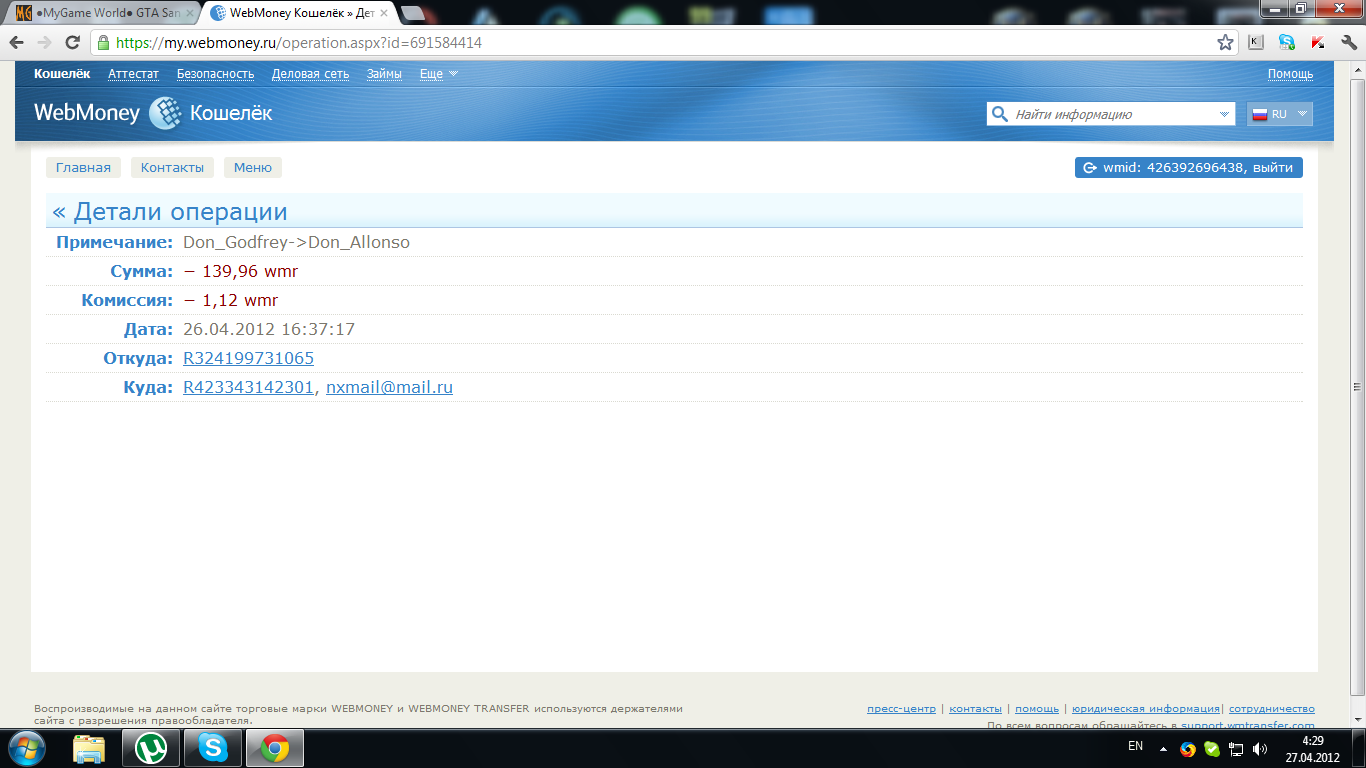Click the Chrome taskbar icon
Screen dimensions: 1366x768
tap(274, 748)
